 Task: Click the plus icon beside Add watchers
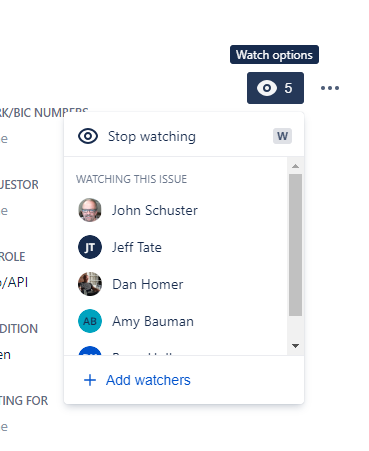90,380
